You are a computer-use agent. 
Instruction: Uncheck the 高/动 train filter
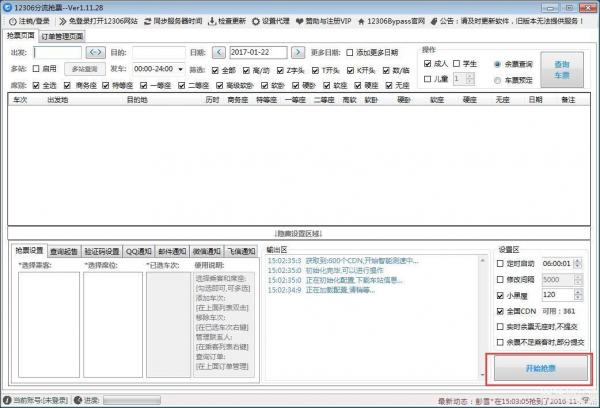(246, 70)
